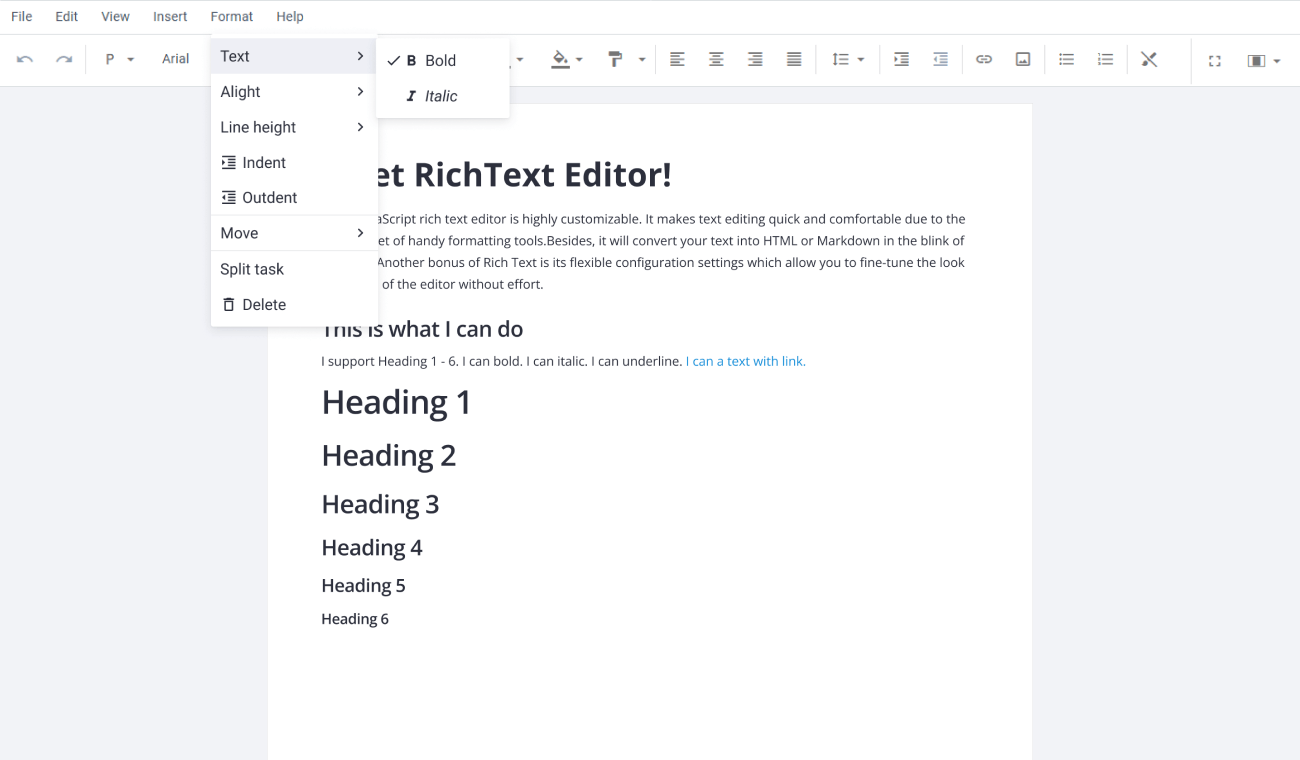Viewport: 1300px width, 760px height.
Task: Open the paragraph style P dropdown
Action: (x=119, y=60)
